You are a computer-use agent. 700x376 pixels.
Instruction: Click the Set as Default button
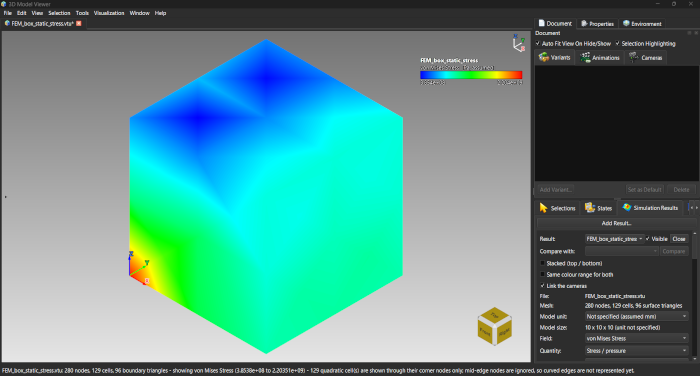coord(644,190)
